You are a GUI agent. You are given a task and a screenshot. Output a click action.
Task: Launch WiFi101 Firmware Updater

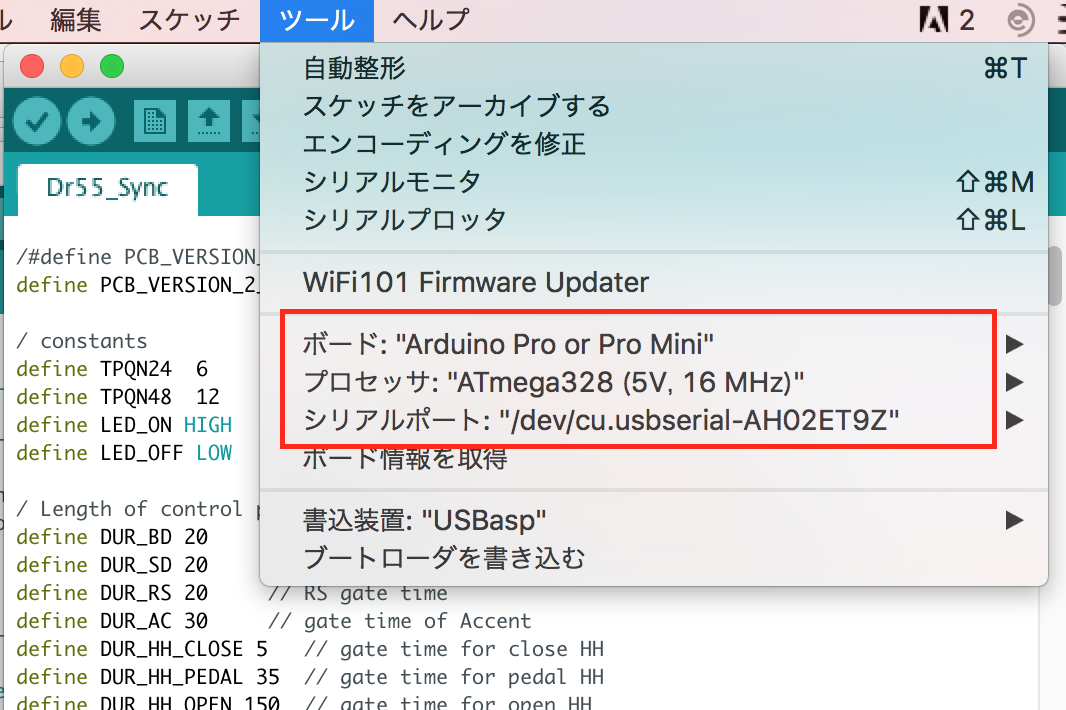tap(653, 283)
